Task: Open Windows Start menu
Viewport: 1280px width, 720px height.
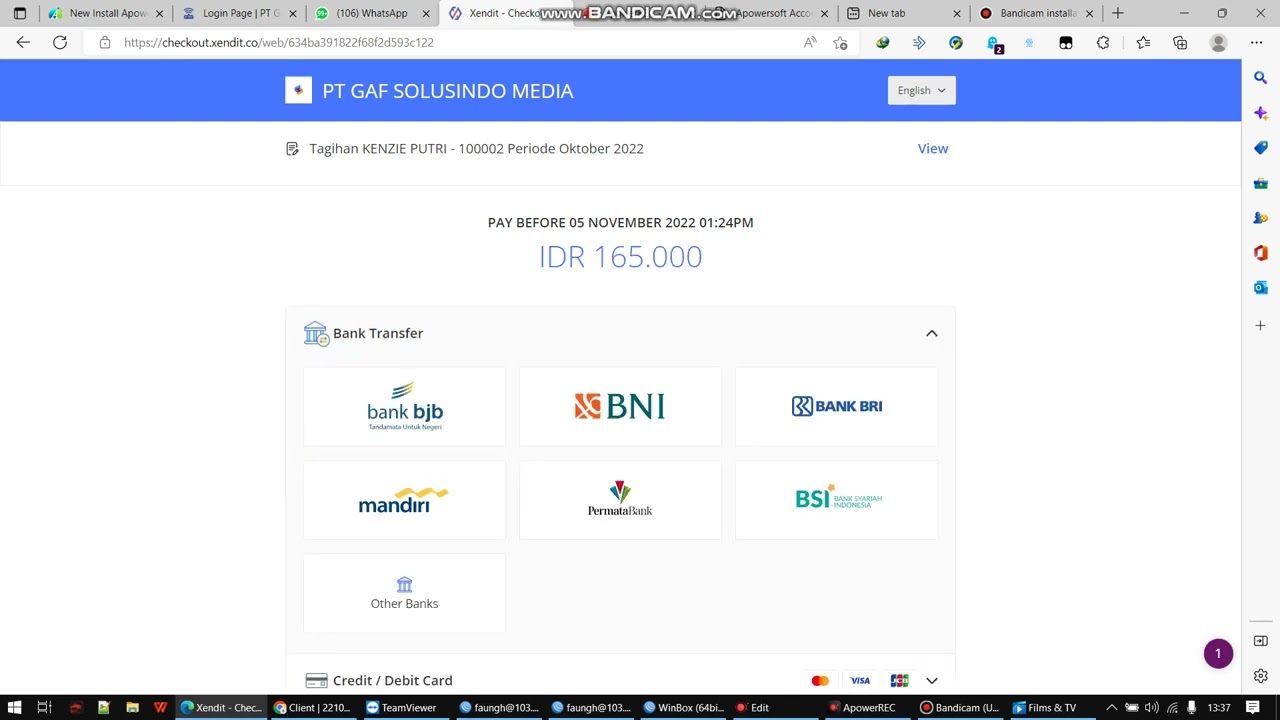Action: [x=14, y=707]
